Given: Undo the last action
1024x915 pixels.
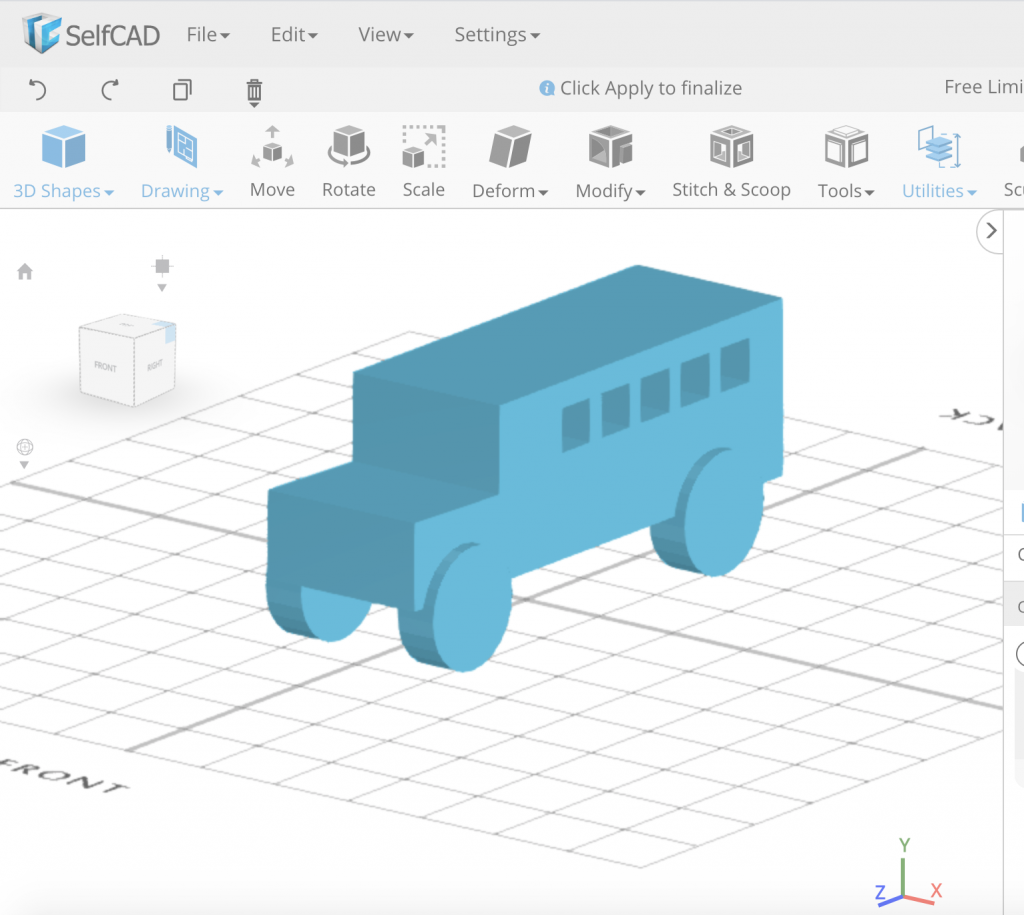Looking at the screenshot, I should click(37, 90).
